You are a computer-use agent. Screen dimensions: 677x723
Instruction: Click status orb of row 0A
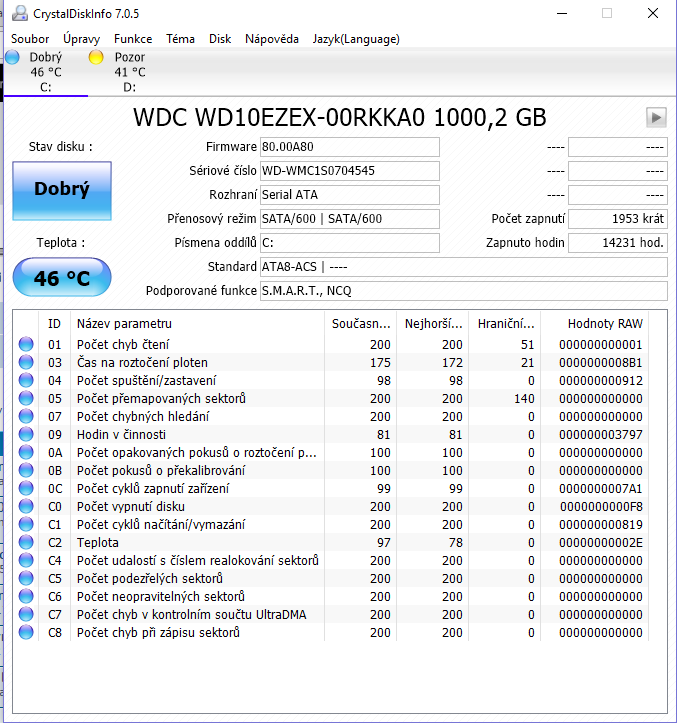click(26, 452)
